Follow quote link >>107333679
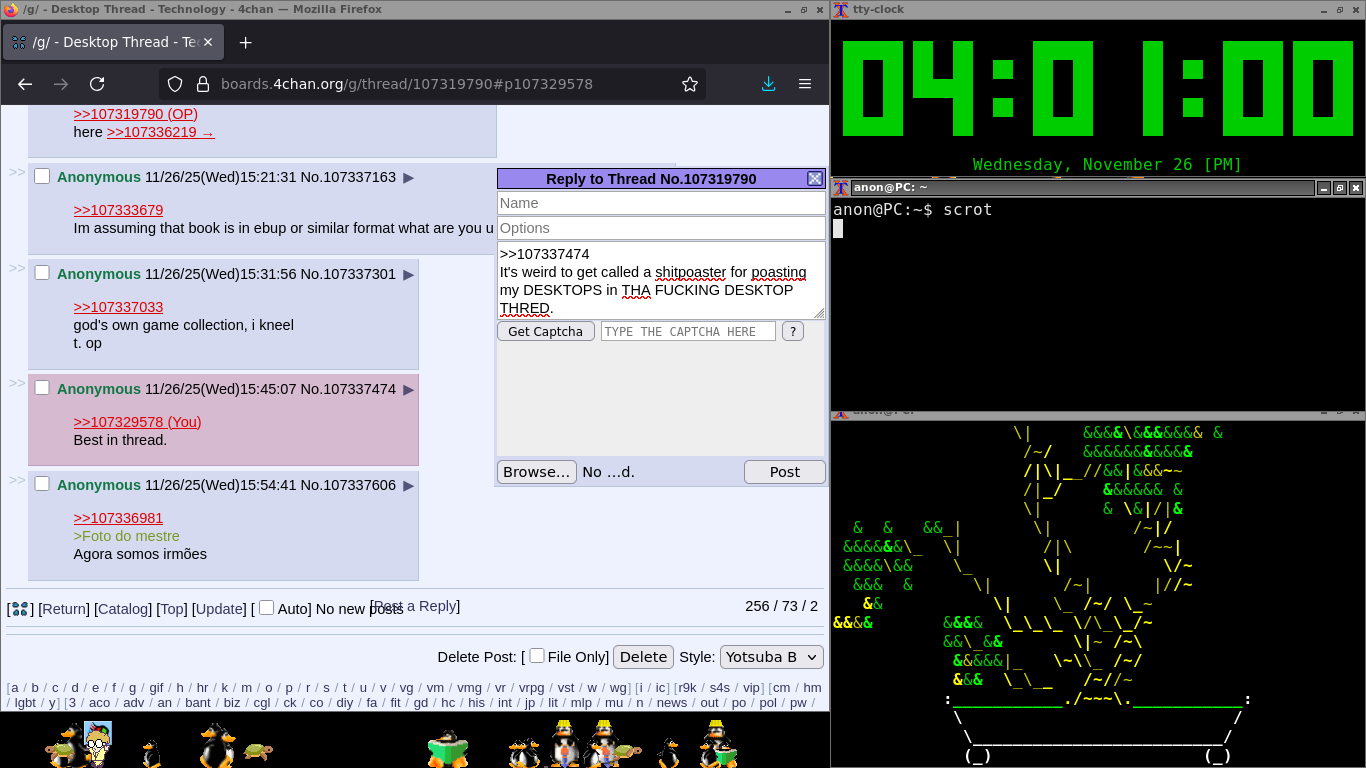 (118, 210)
